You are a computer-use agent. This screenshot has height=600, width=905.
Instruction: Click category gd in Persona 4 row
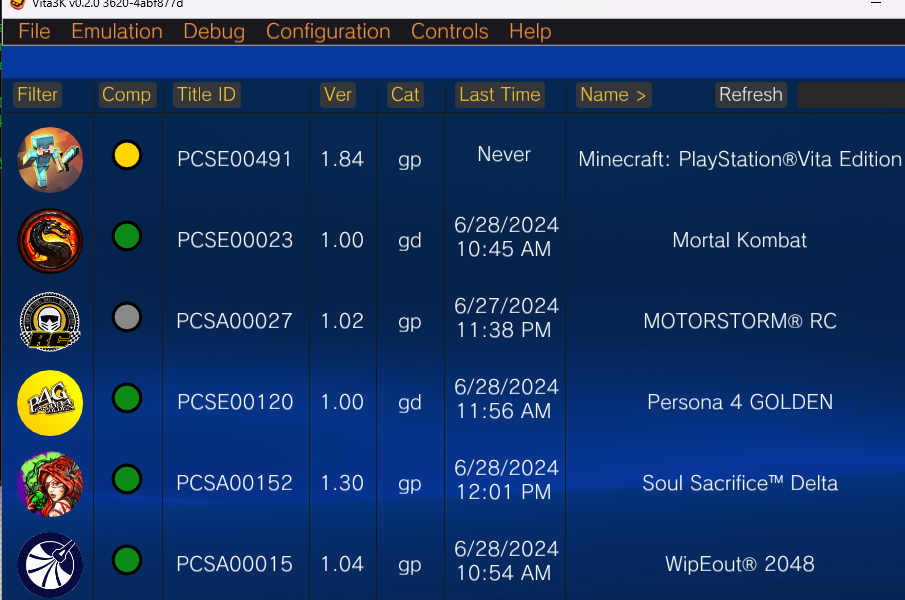pos(410,403)
